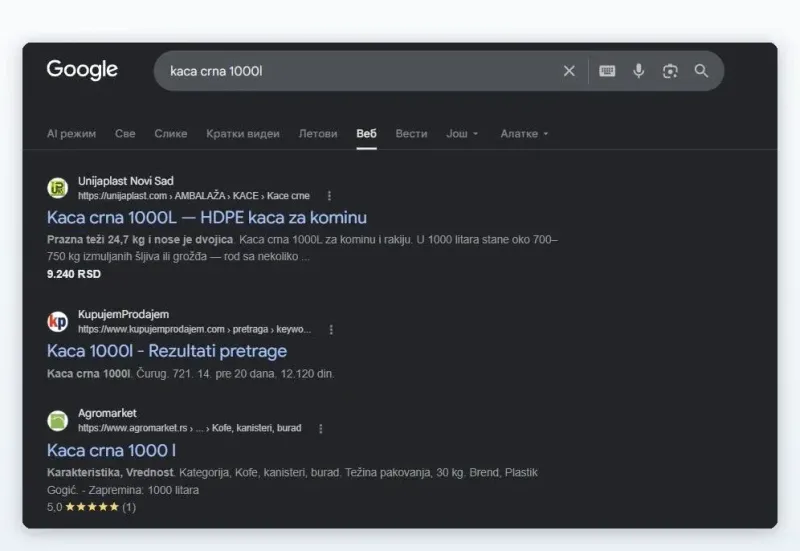Expand the Још dropdown
Screen dimensions: 800x551
(462, 134)
